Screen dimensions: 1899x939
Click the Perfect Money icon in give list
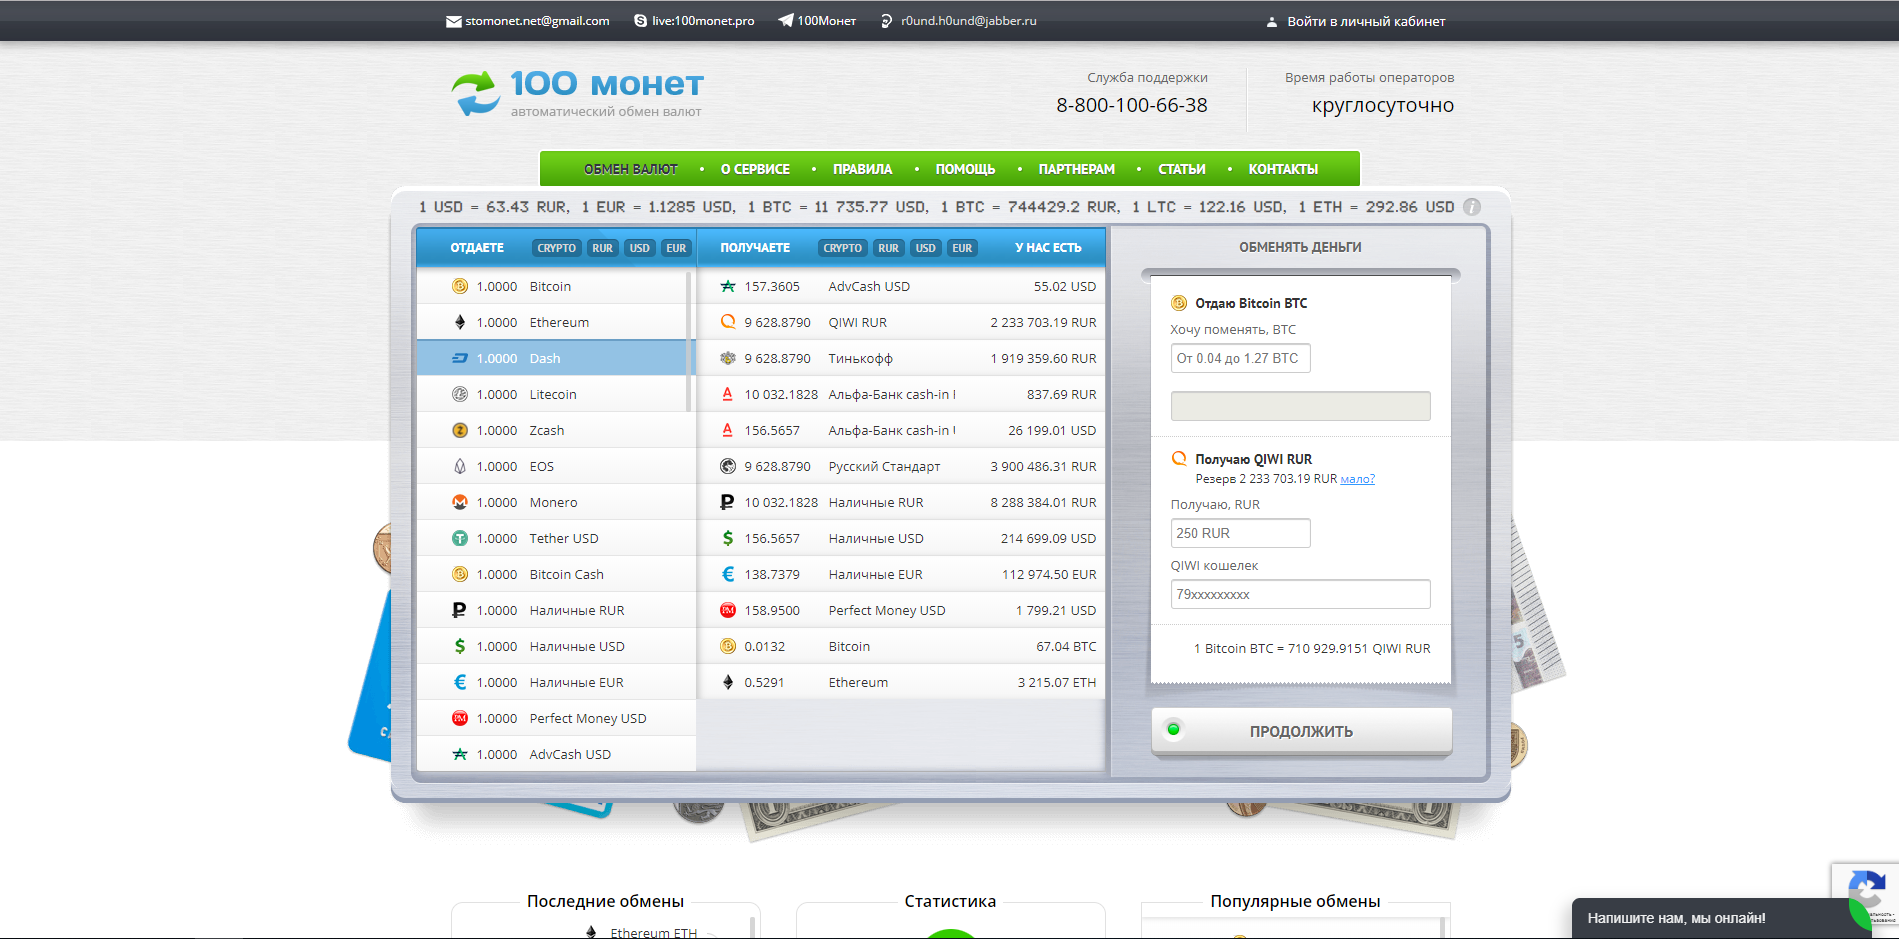pos(460,718)
